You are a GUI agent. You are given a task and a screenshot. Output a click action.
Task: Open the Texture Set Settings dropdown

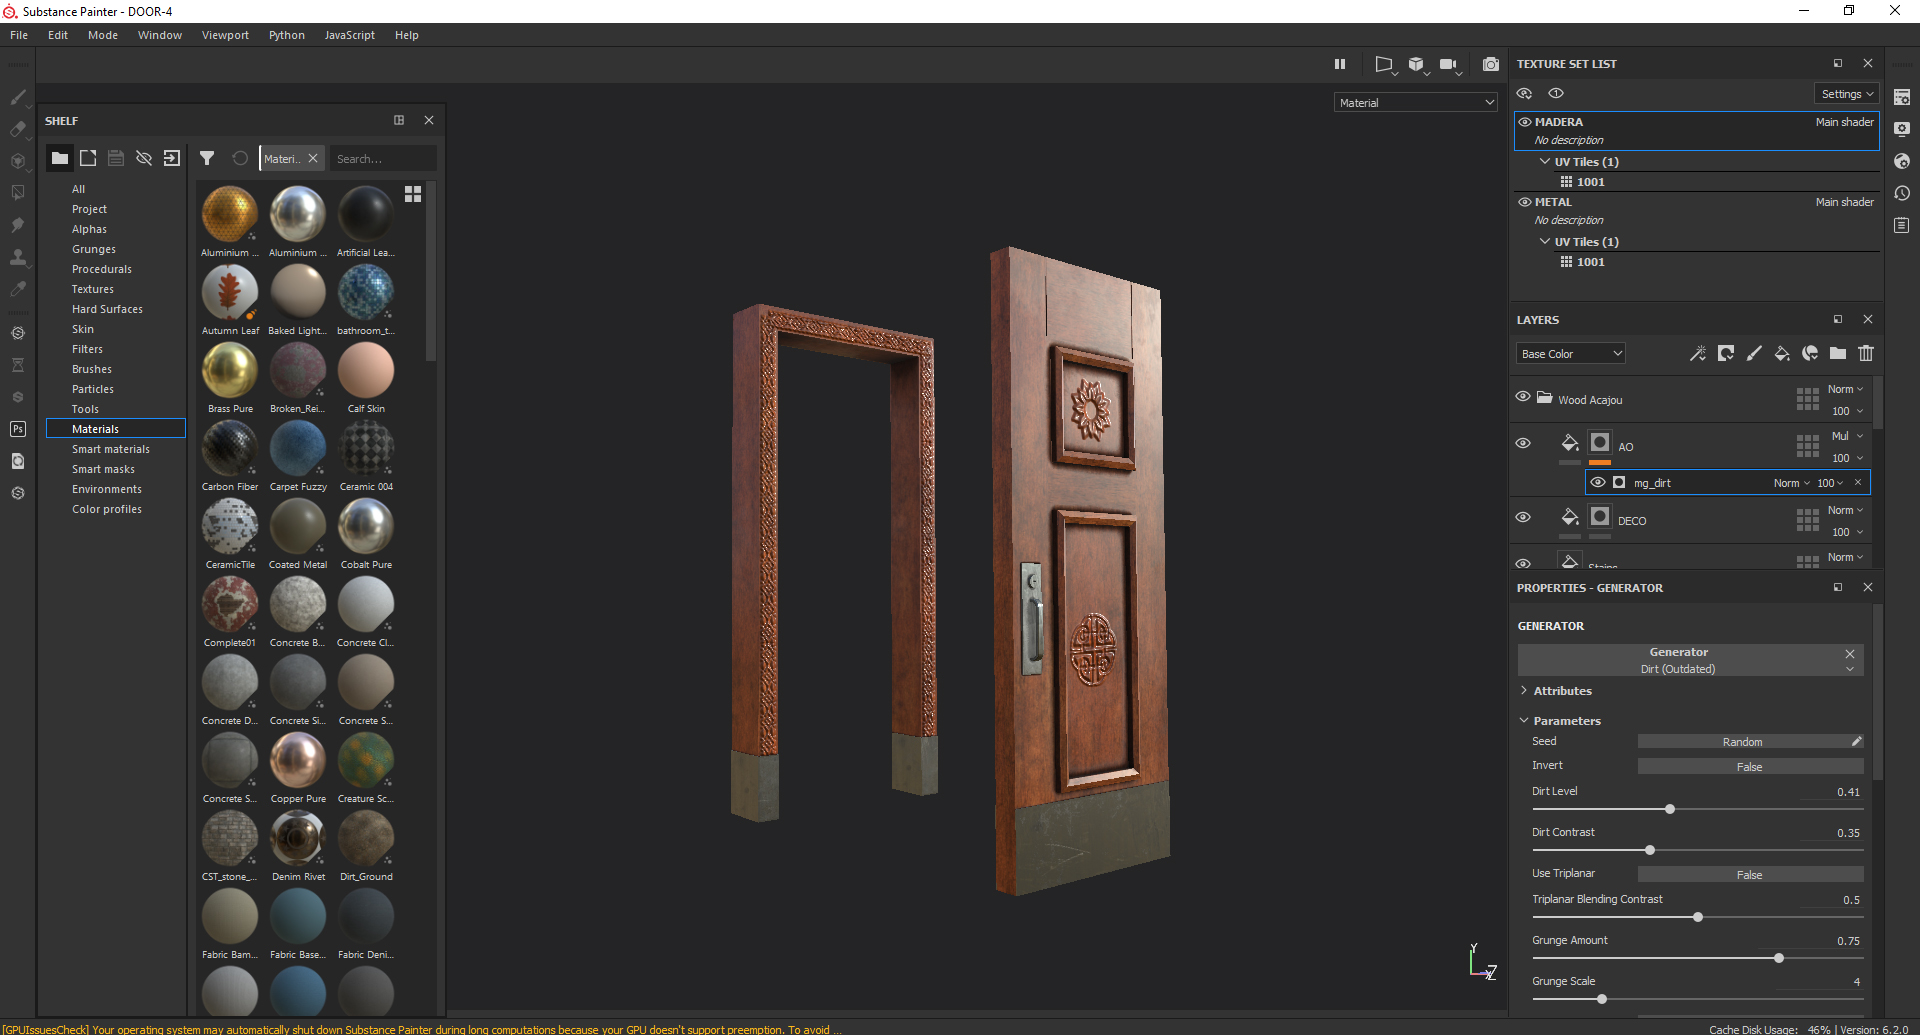[1847, 94]
